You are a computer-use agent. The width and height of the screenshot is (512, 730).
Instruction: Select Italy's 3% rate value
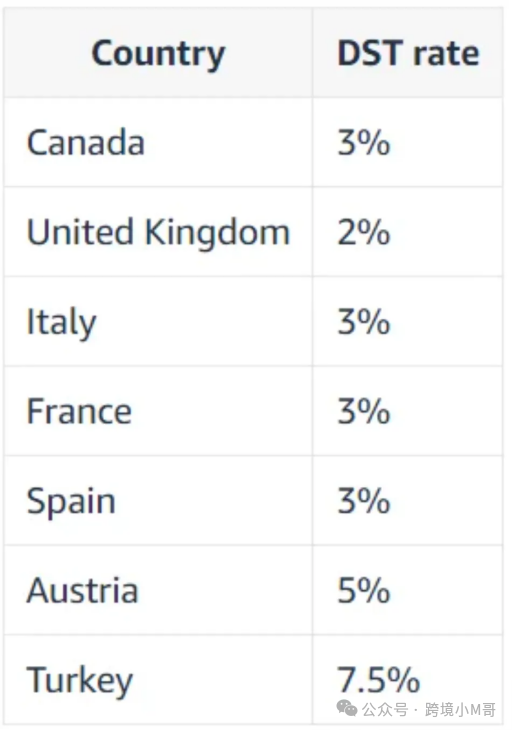364,322
